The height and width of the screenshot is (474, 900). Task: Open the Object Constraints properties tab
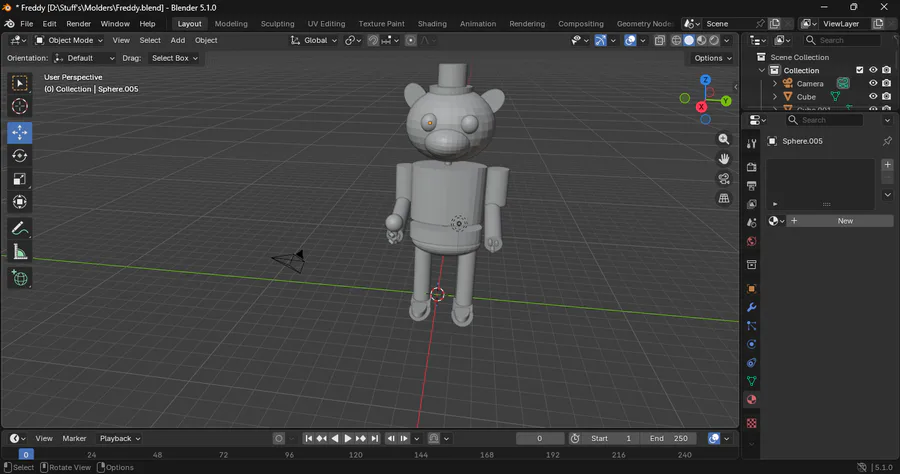[x=751, y=363]
